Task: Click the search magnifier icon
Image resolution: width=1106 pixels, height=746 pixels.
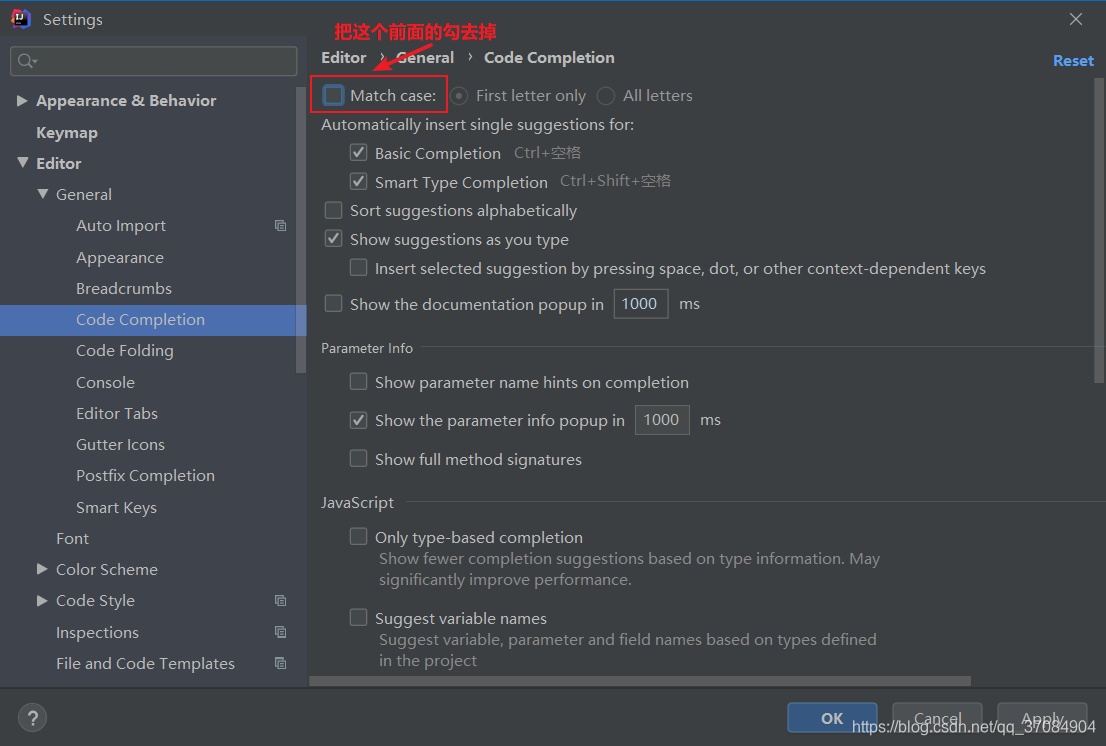Action: point(26,61)
